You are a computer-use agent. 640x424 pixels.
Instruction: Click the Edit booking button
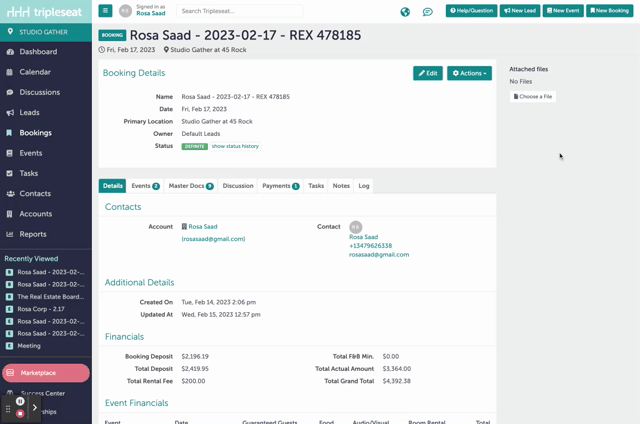427,73
